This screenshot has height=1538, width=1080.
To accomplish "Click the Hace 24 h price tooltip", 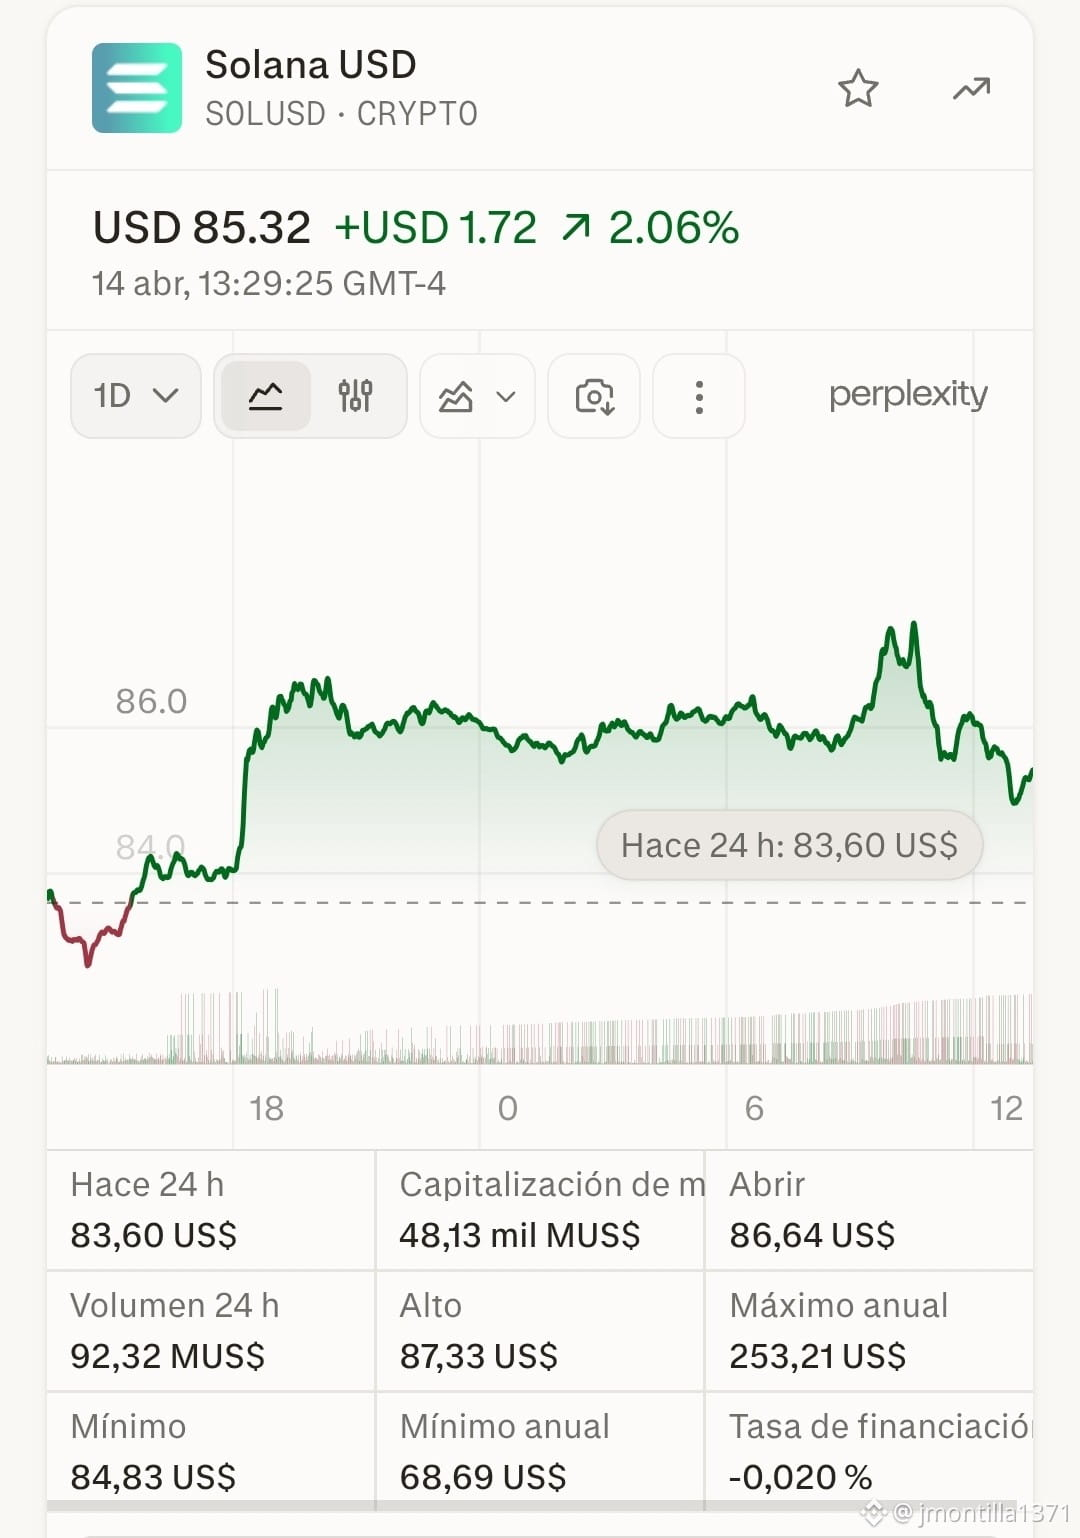I will (x=790, y=845).
